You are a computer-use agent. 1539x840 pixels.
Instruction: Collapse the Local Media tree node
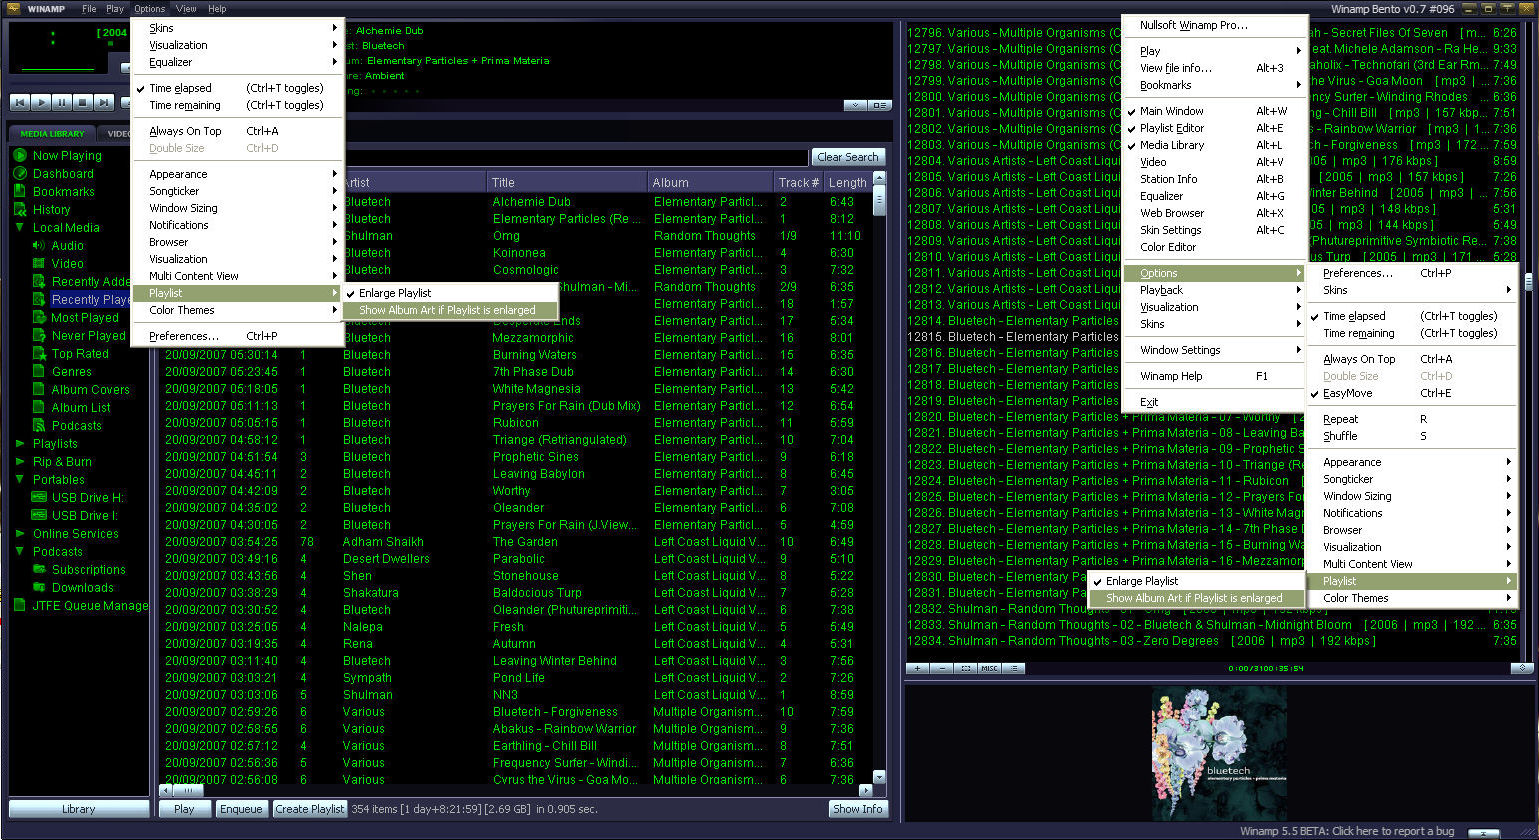click(20, 228)
